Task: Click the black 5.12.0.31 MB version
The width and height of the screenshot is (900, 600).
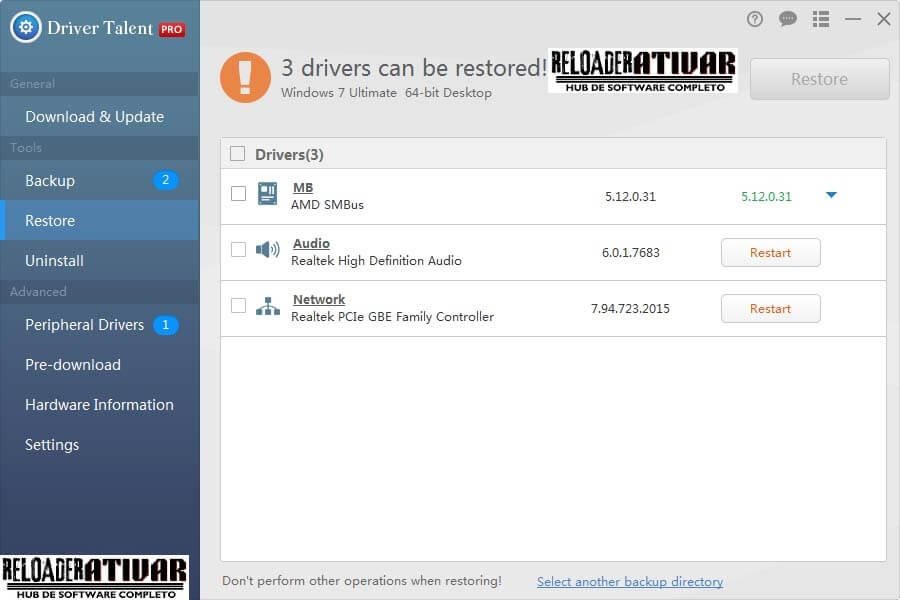Action: [x=630, y=197]
